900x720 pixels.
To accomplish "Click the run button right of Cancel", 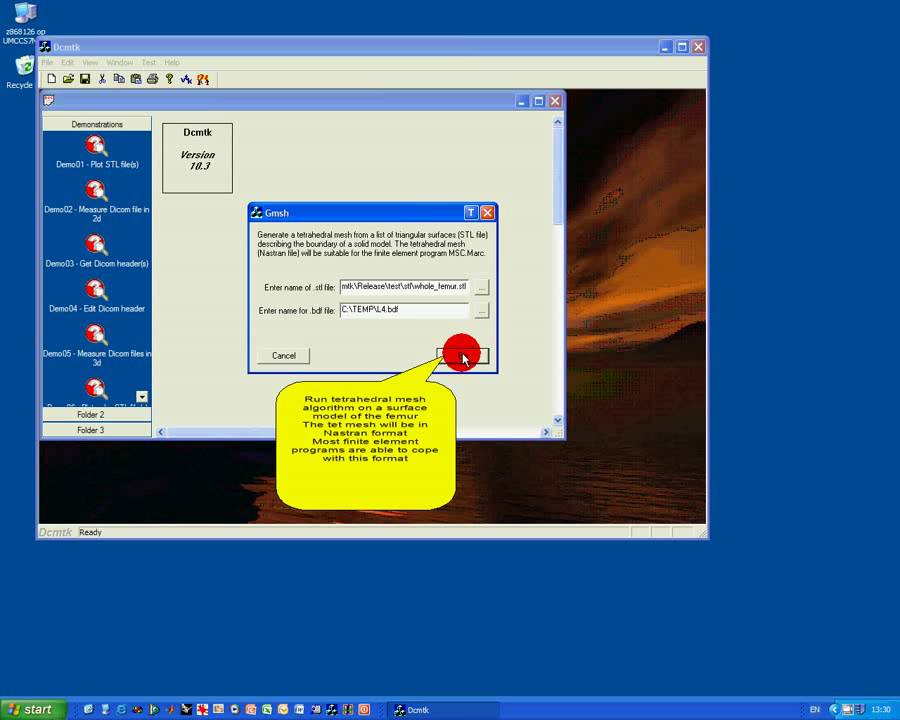I will 463,356.
